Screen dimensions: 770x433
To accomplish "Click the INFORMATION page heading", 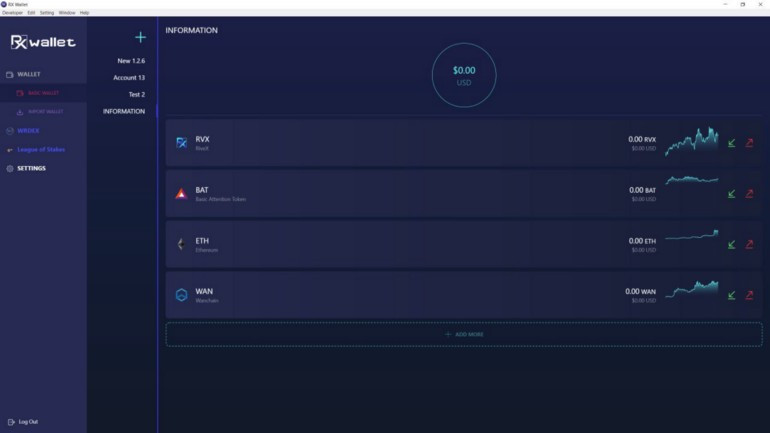I will [192, 30].
